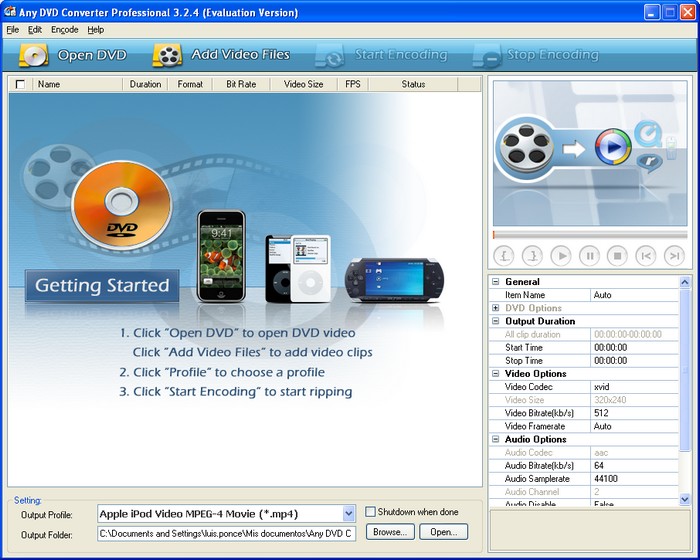Sort by Duration column header
The width and height of the screenshot is (700, 560).
tap(145, 84)
